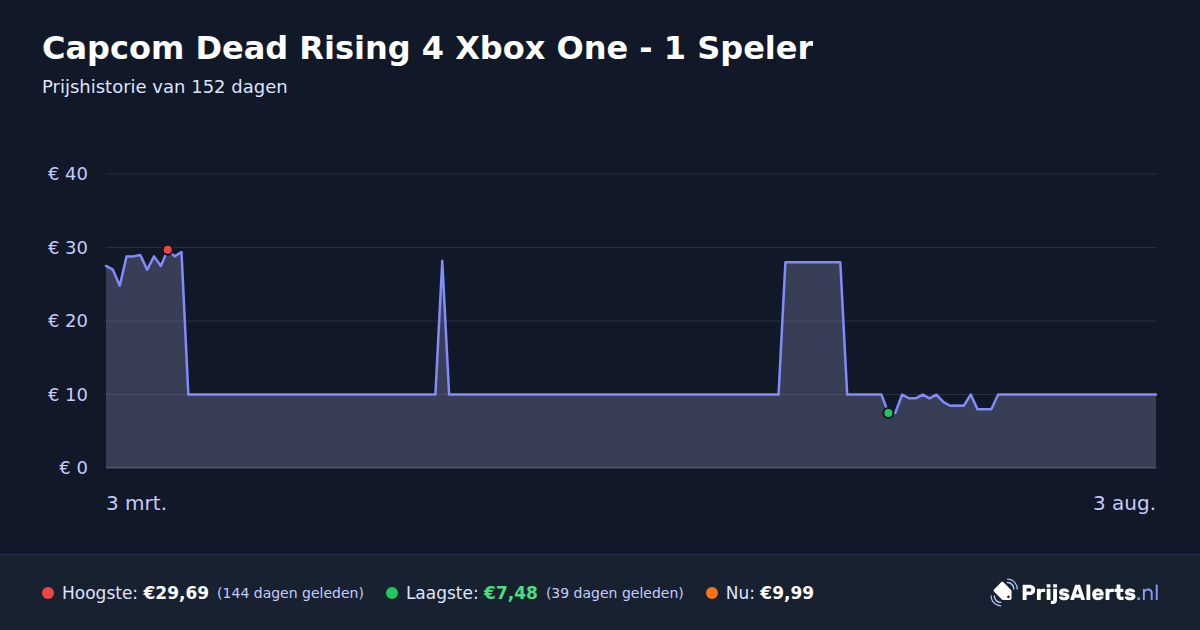This screenshot has width=1200, height=630.
Task: Click the PrijsAlerts price tag logo icon
Action: 1003,593
